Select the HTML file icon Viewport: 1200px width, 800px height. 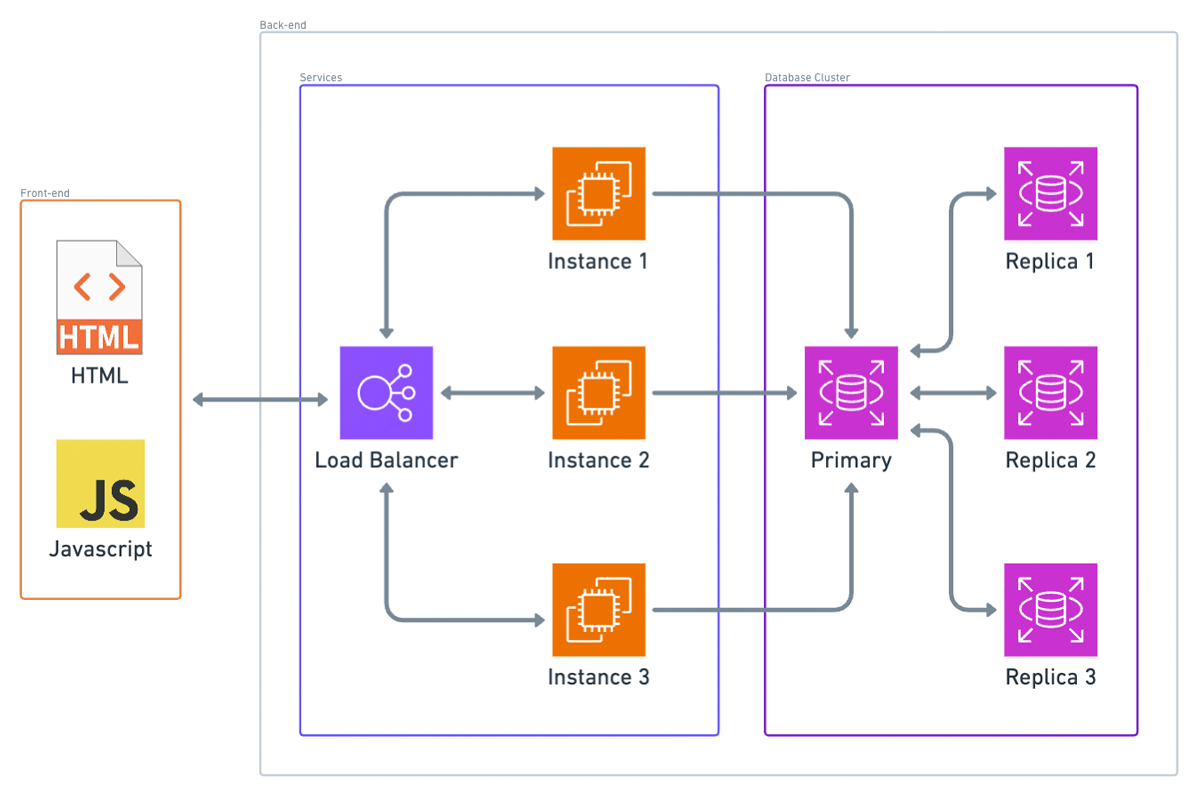click(99, 297)
